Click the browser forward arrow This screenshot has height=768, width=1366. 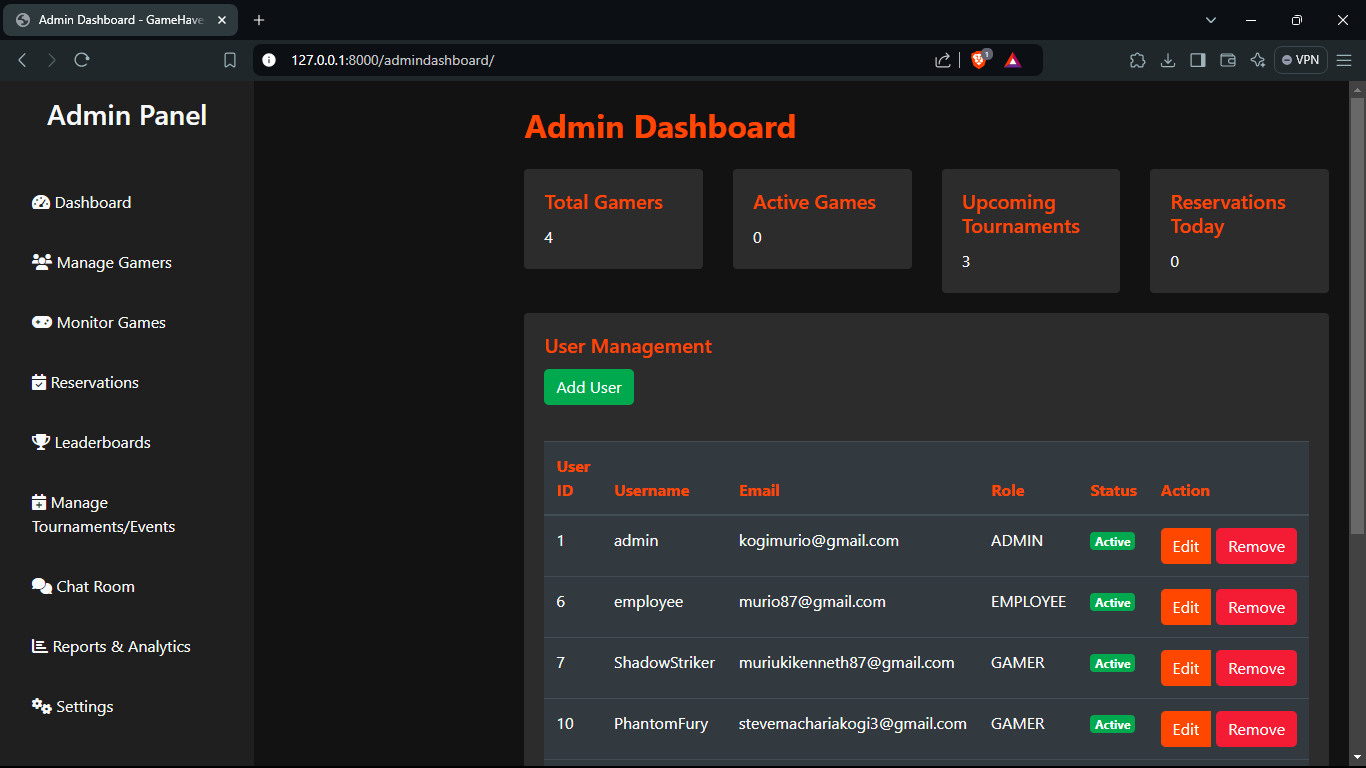coord(52,60)
